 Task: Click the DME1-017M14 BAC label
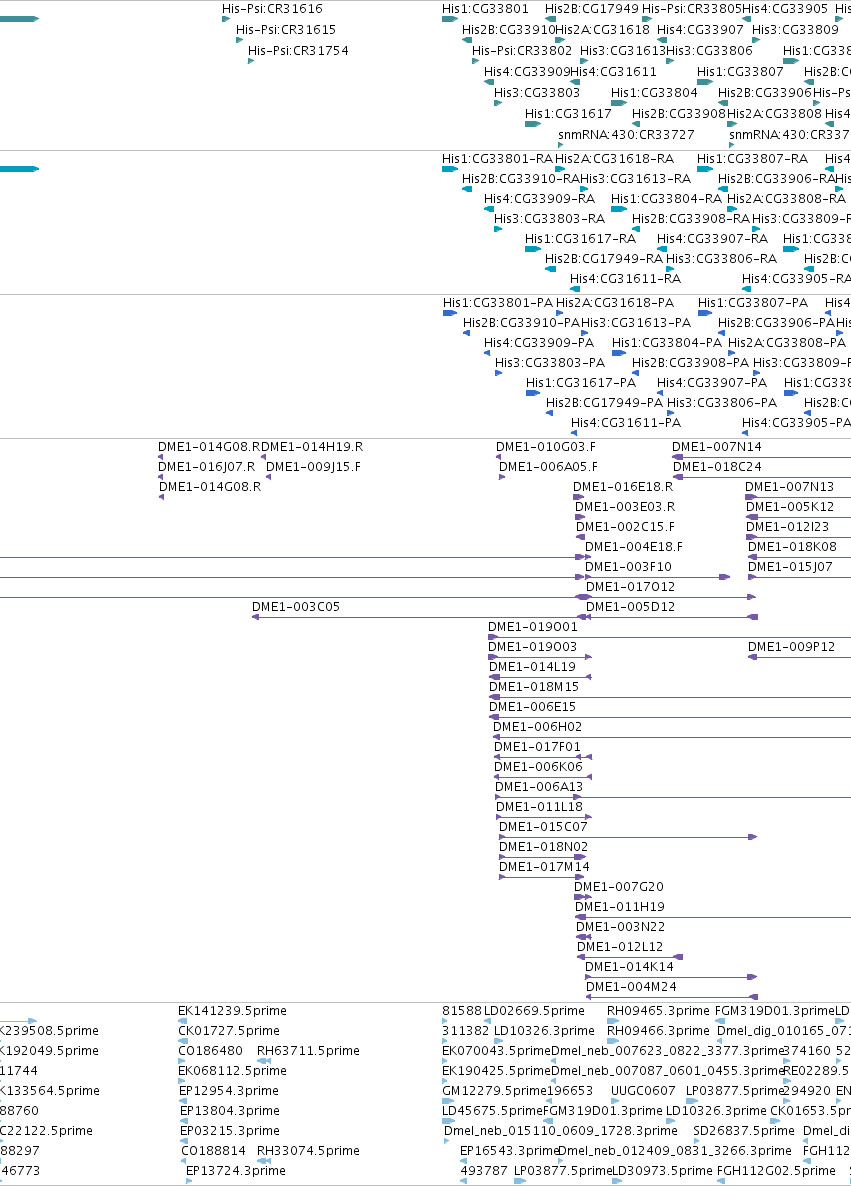point(545,868)
